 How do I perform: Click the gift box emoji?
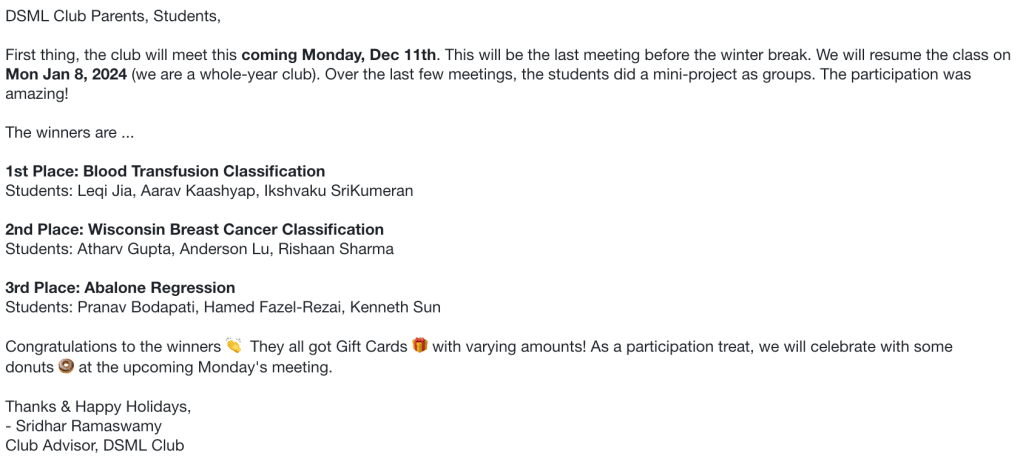pyautogui.click(x=420, y=347)
